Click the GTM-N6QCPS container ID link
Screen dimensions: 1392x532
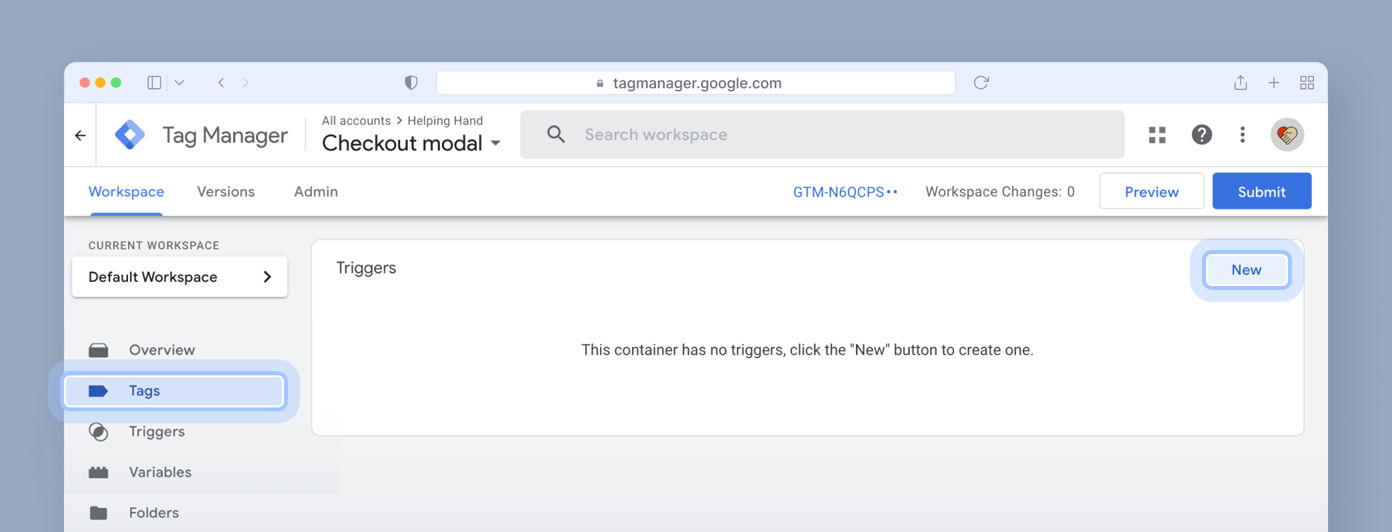coord(845,192)
